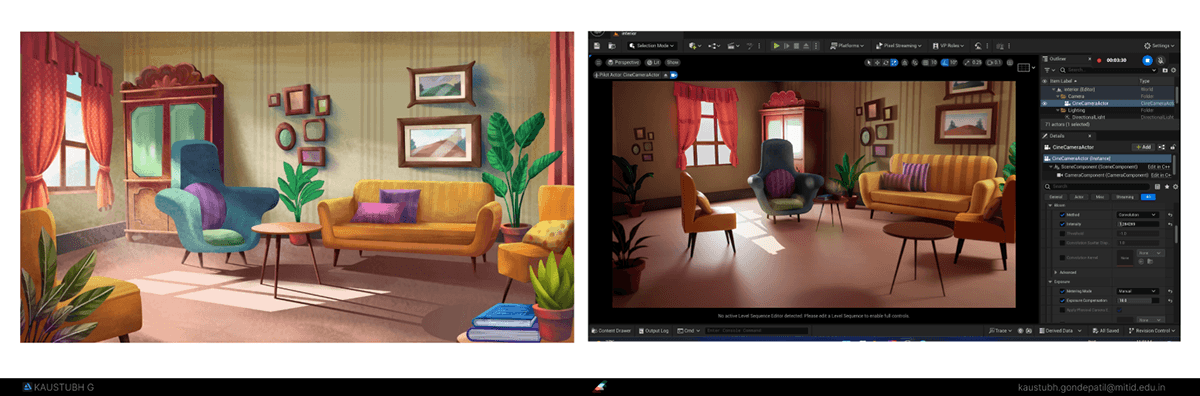Image resolution: width=1200 pixels, height=396 pixels.
Task: Click the Details lock icon
Action: tap(1172, 147)
